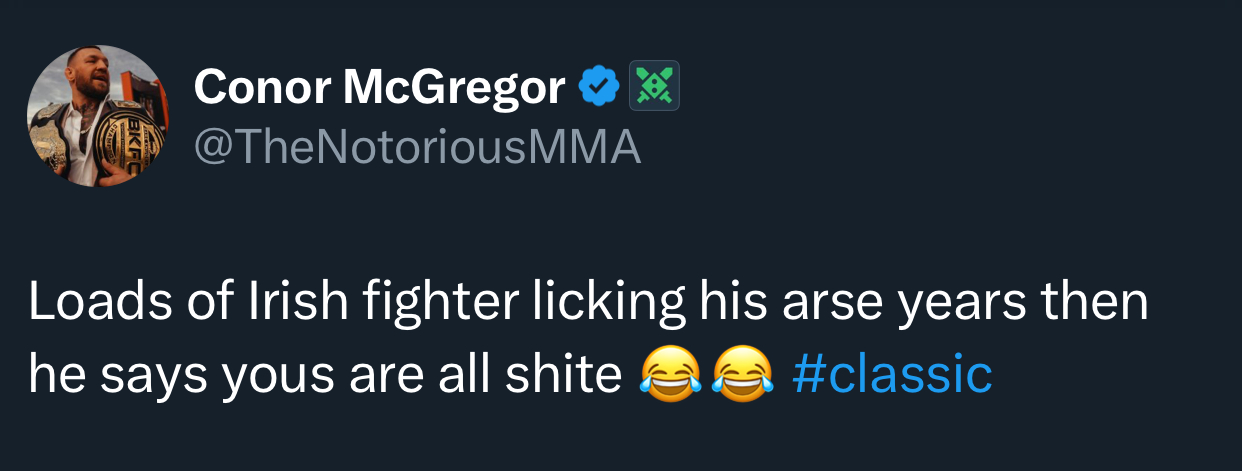Viewport: 1242px width, 471px height.
Task: Open the Conor McGregor display name
Action: point(379,88)
